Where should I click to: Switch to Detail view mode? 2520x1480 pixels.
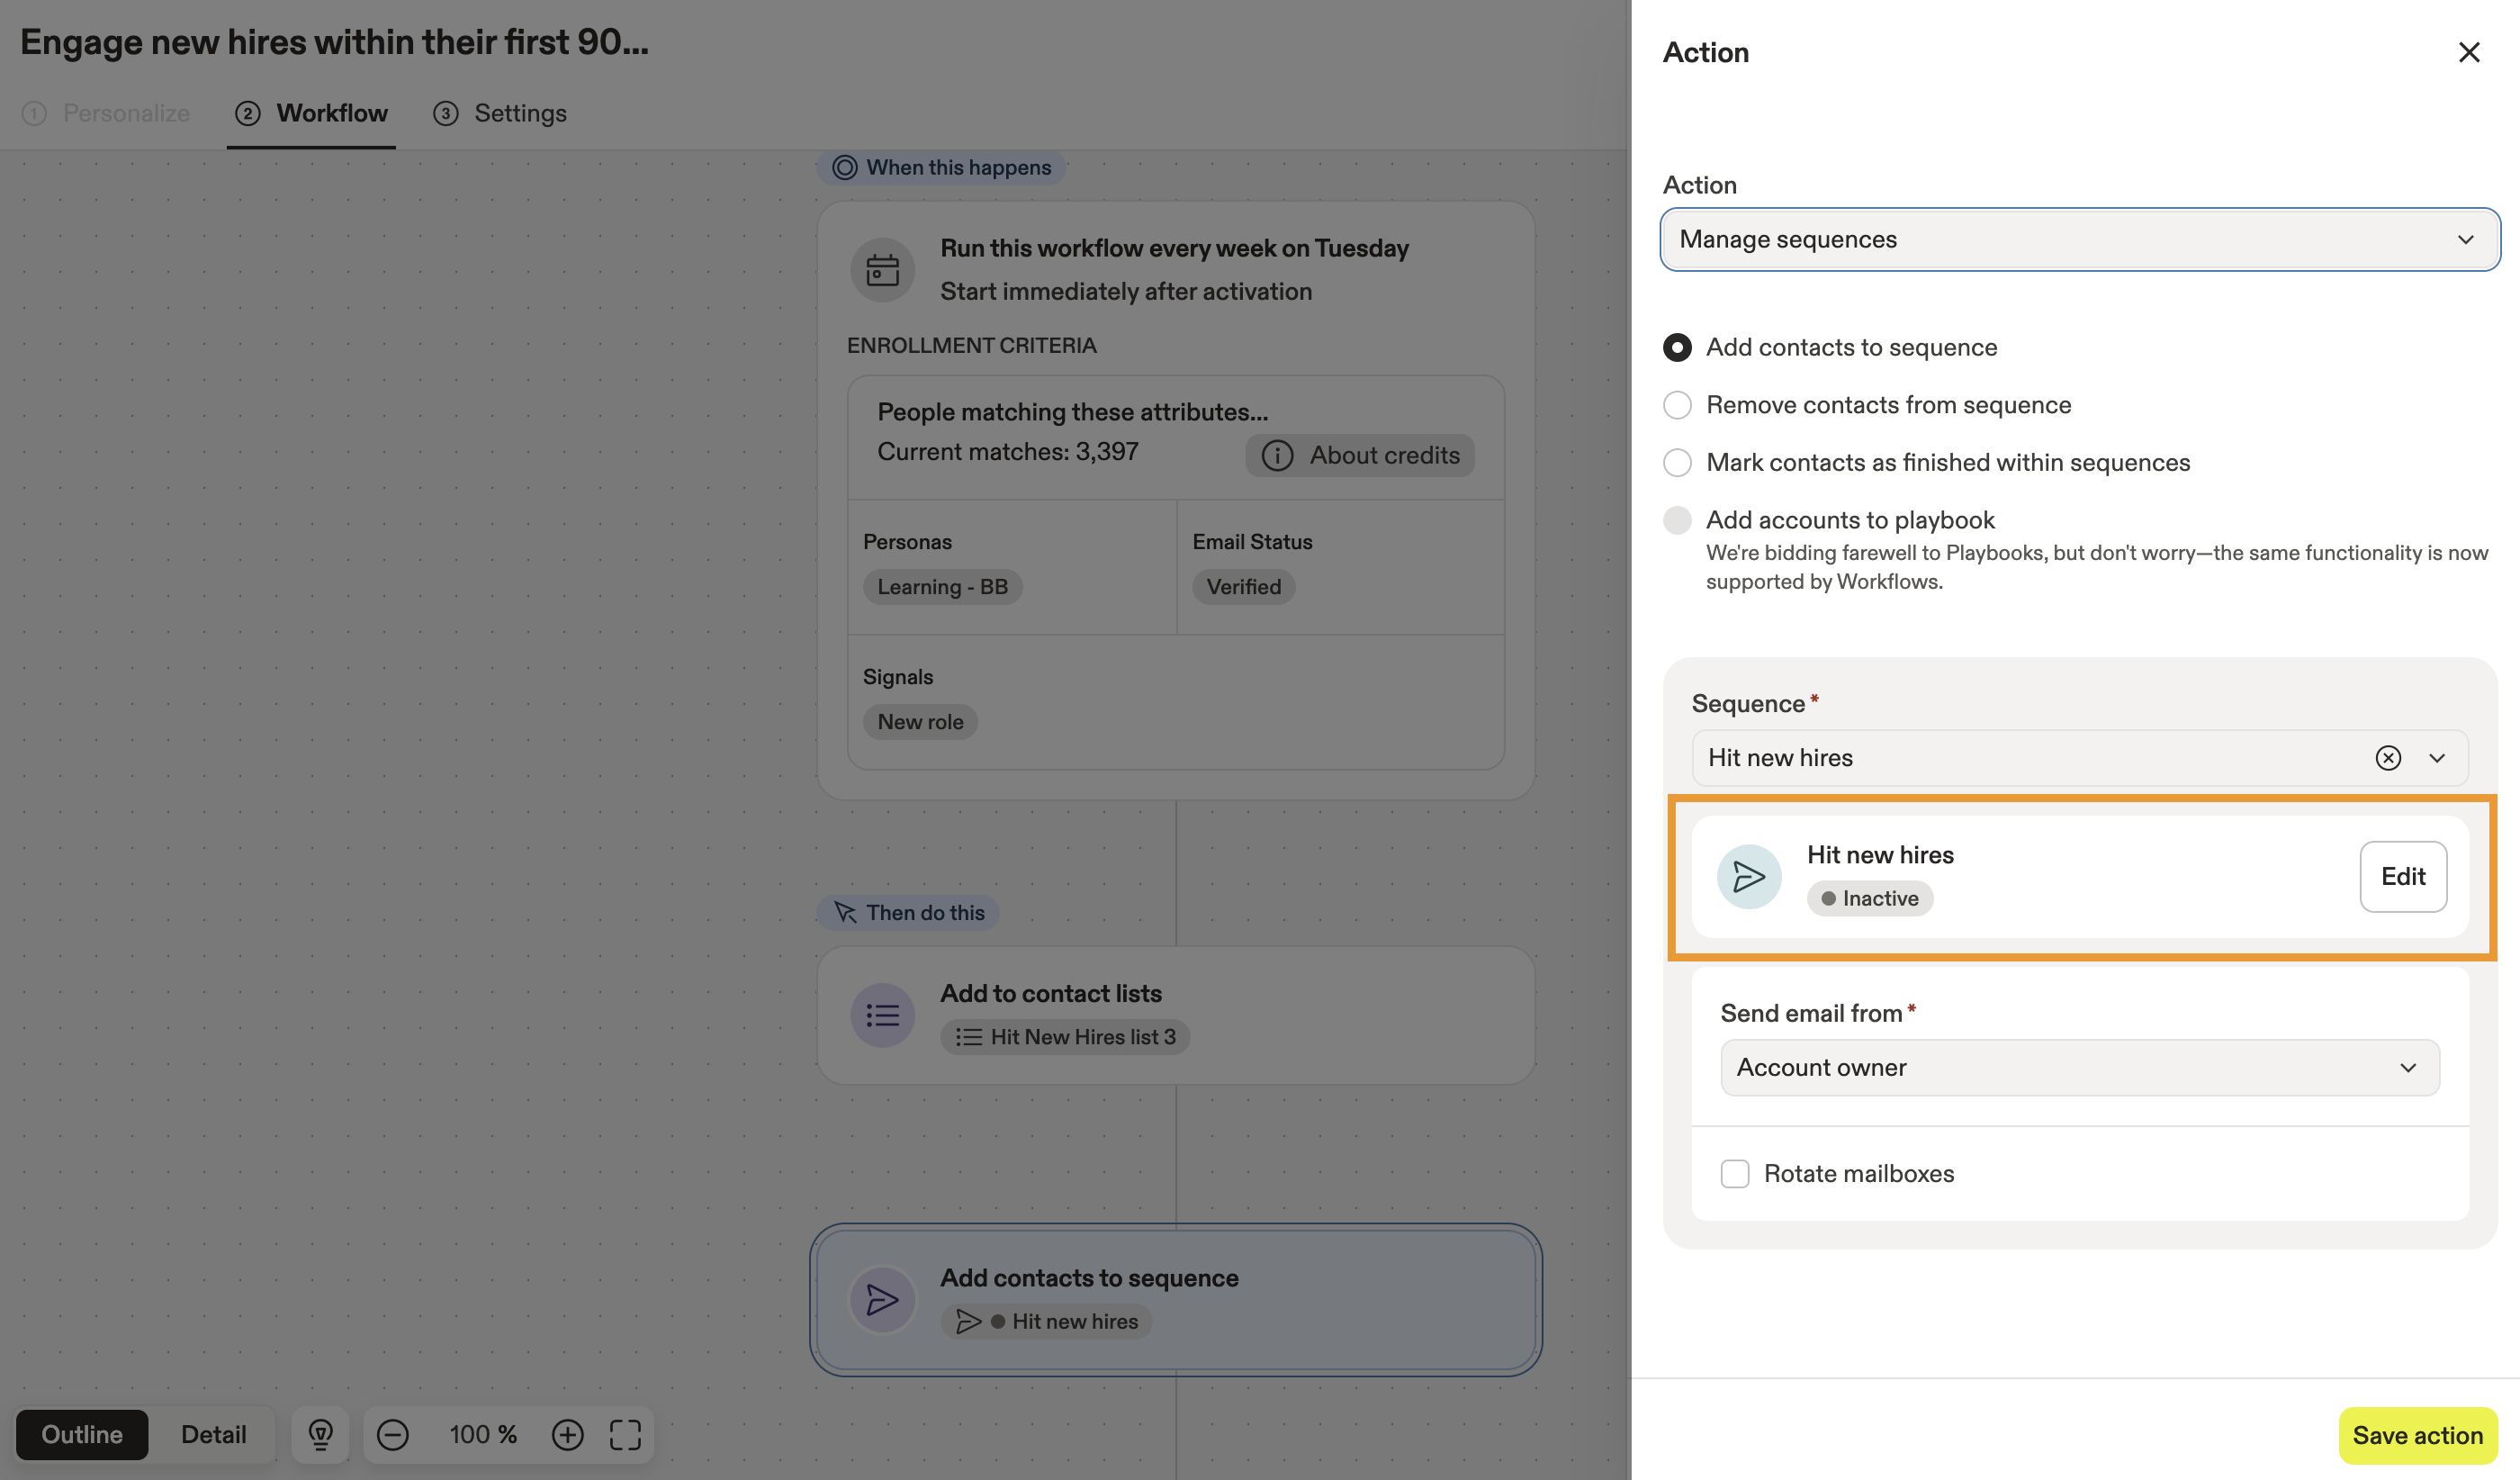[213, 1434]
